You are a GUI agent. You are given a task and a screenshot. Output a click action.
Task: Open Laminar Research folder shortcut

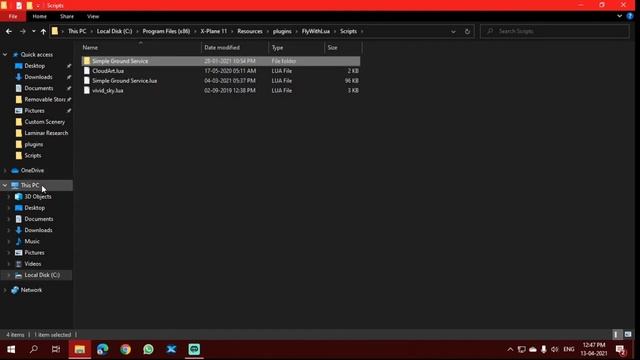pos(46,133)
